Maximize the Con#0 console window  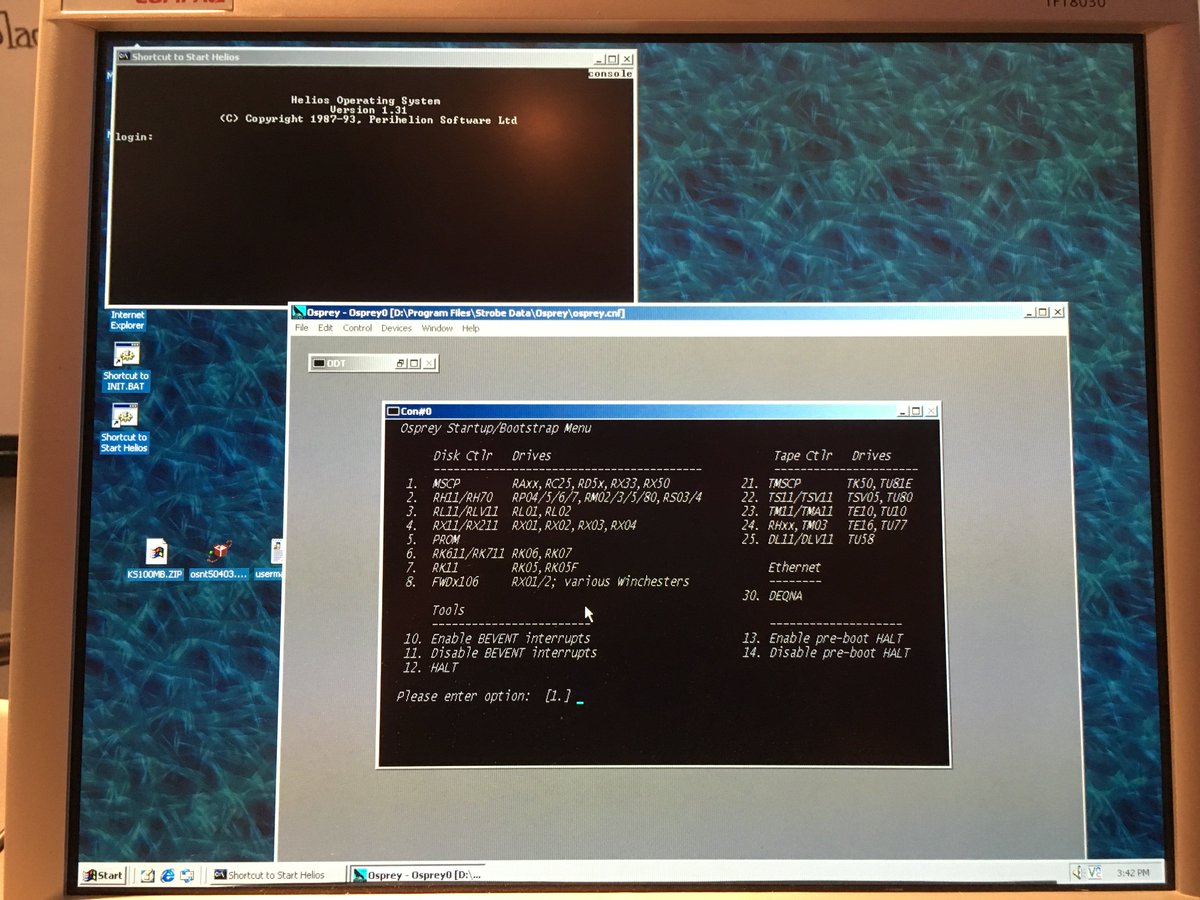pyautogui.click(x=917, y=411)
